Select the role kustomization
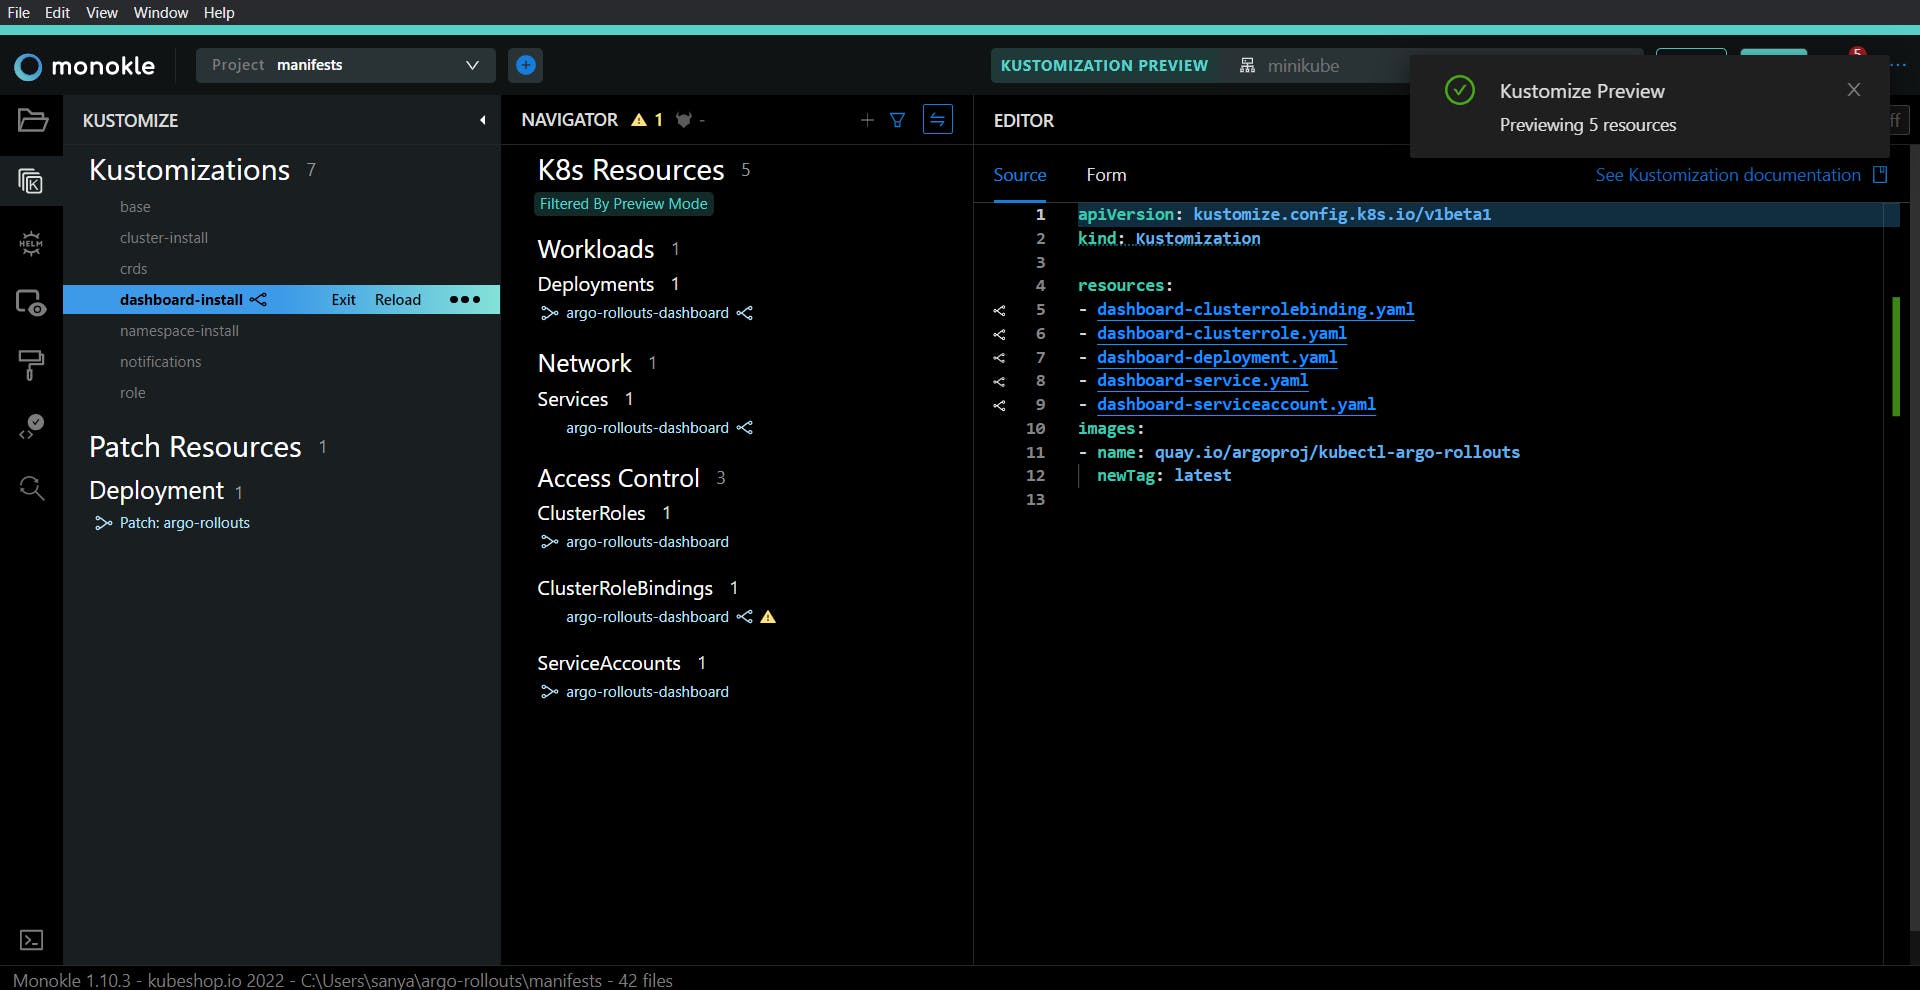 pos(132,393)
